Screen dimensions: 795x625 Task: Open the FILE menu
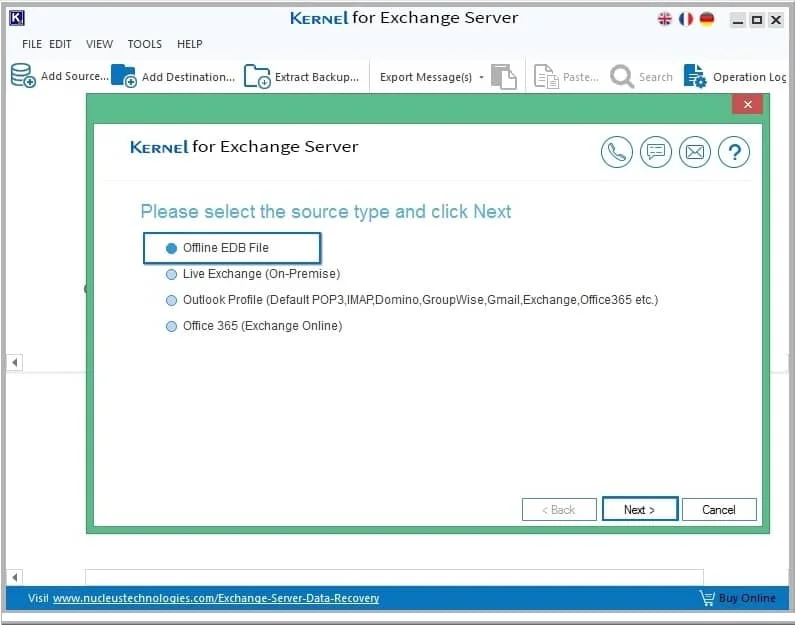(x=32, y=44)
